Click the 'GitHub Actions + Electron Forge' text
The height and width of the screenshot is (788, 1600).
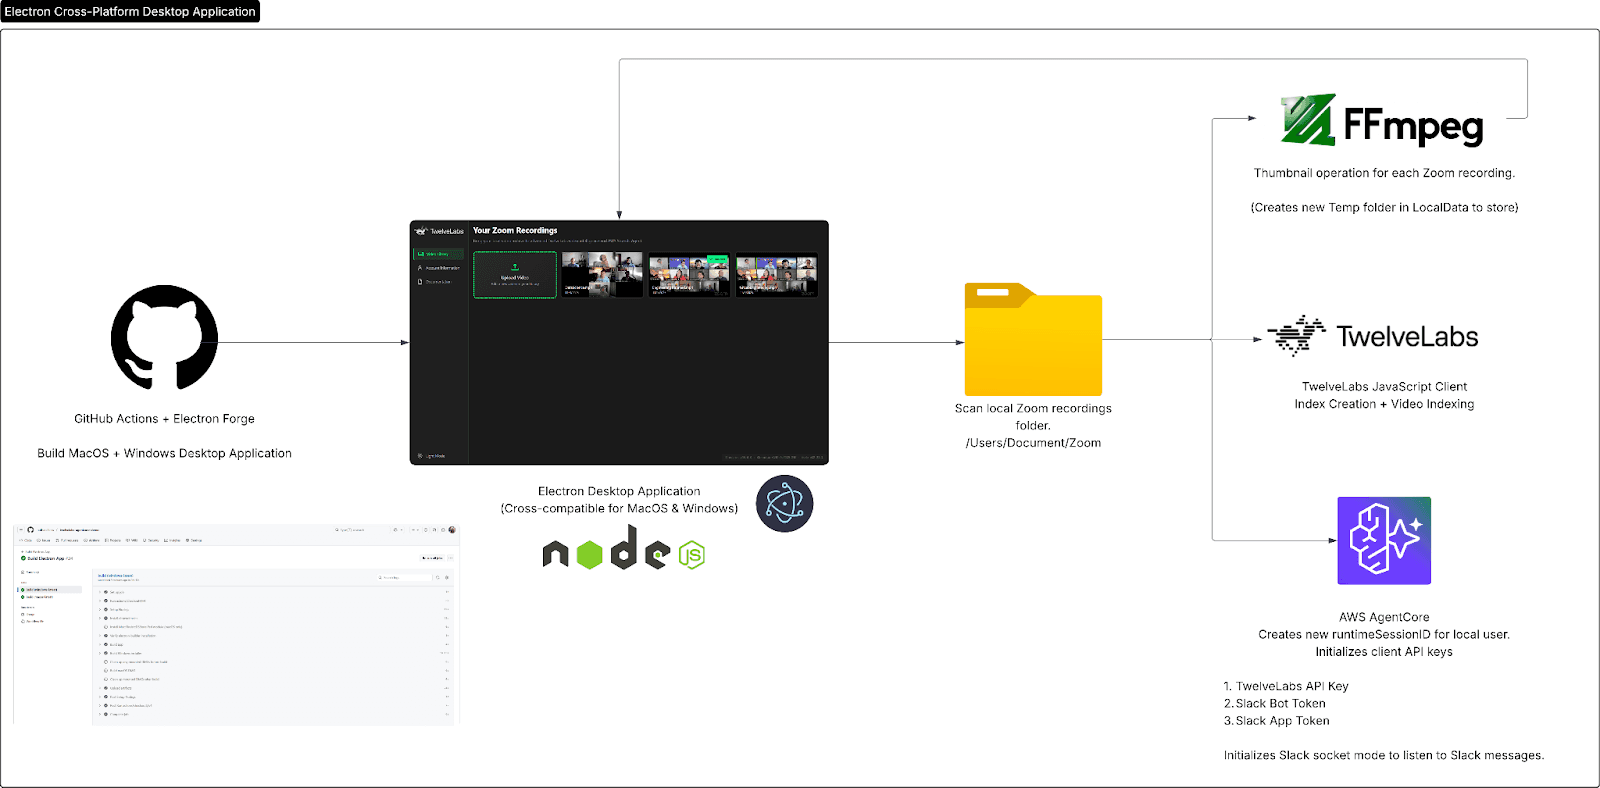[164, 419]
